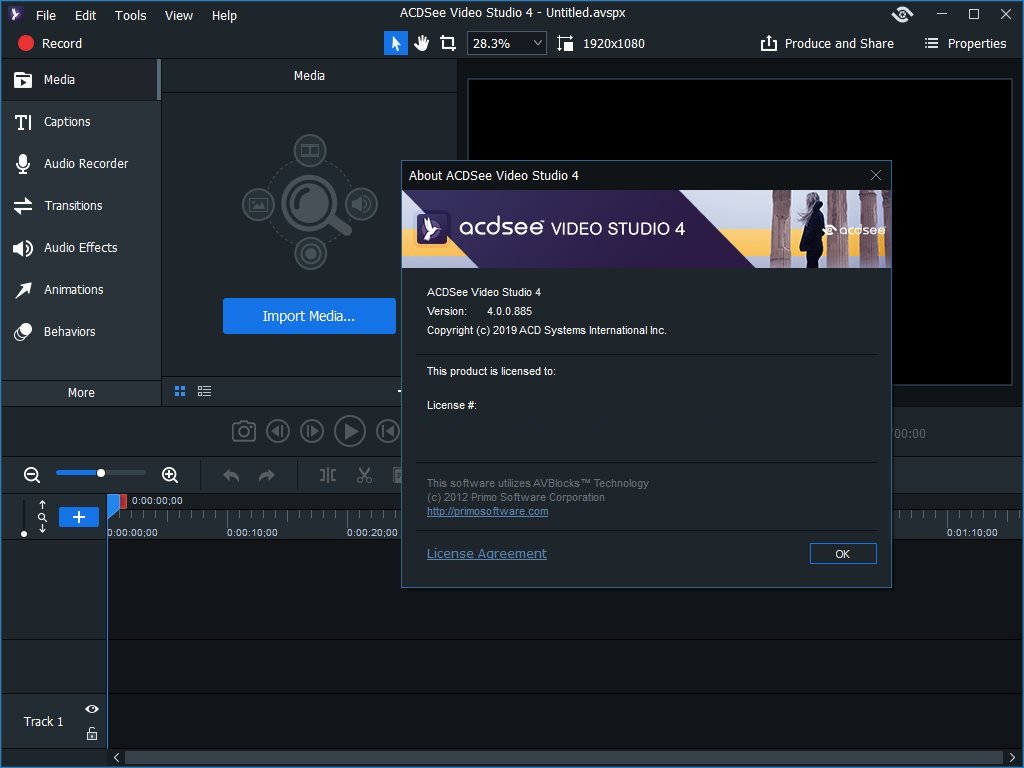
Task: Redo the last action
Action: point(266,475)
